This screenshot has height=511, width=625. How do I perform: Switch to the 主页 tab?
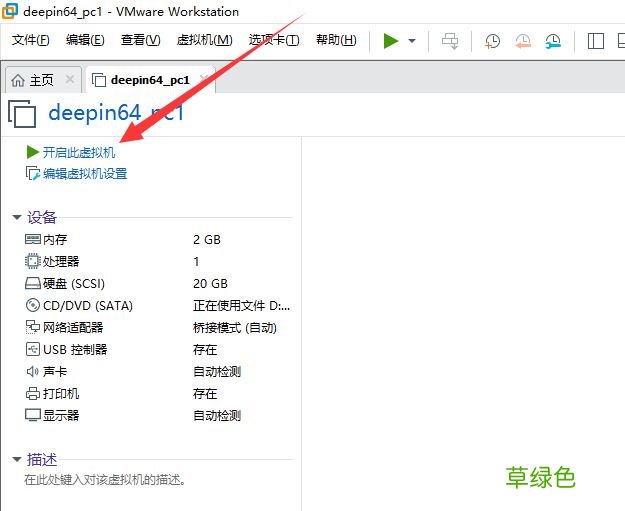pos(41,80)
